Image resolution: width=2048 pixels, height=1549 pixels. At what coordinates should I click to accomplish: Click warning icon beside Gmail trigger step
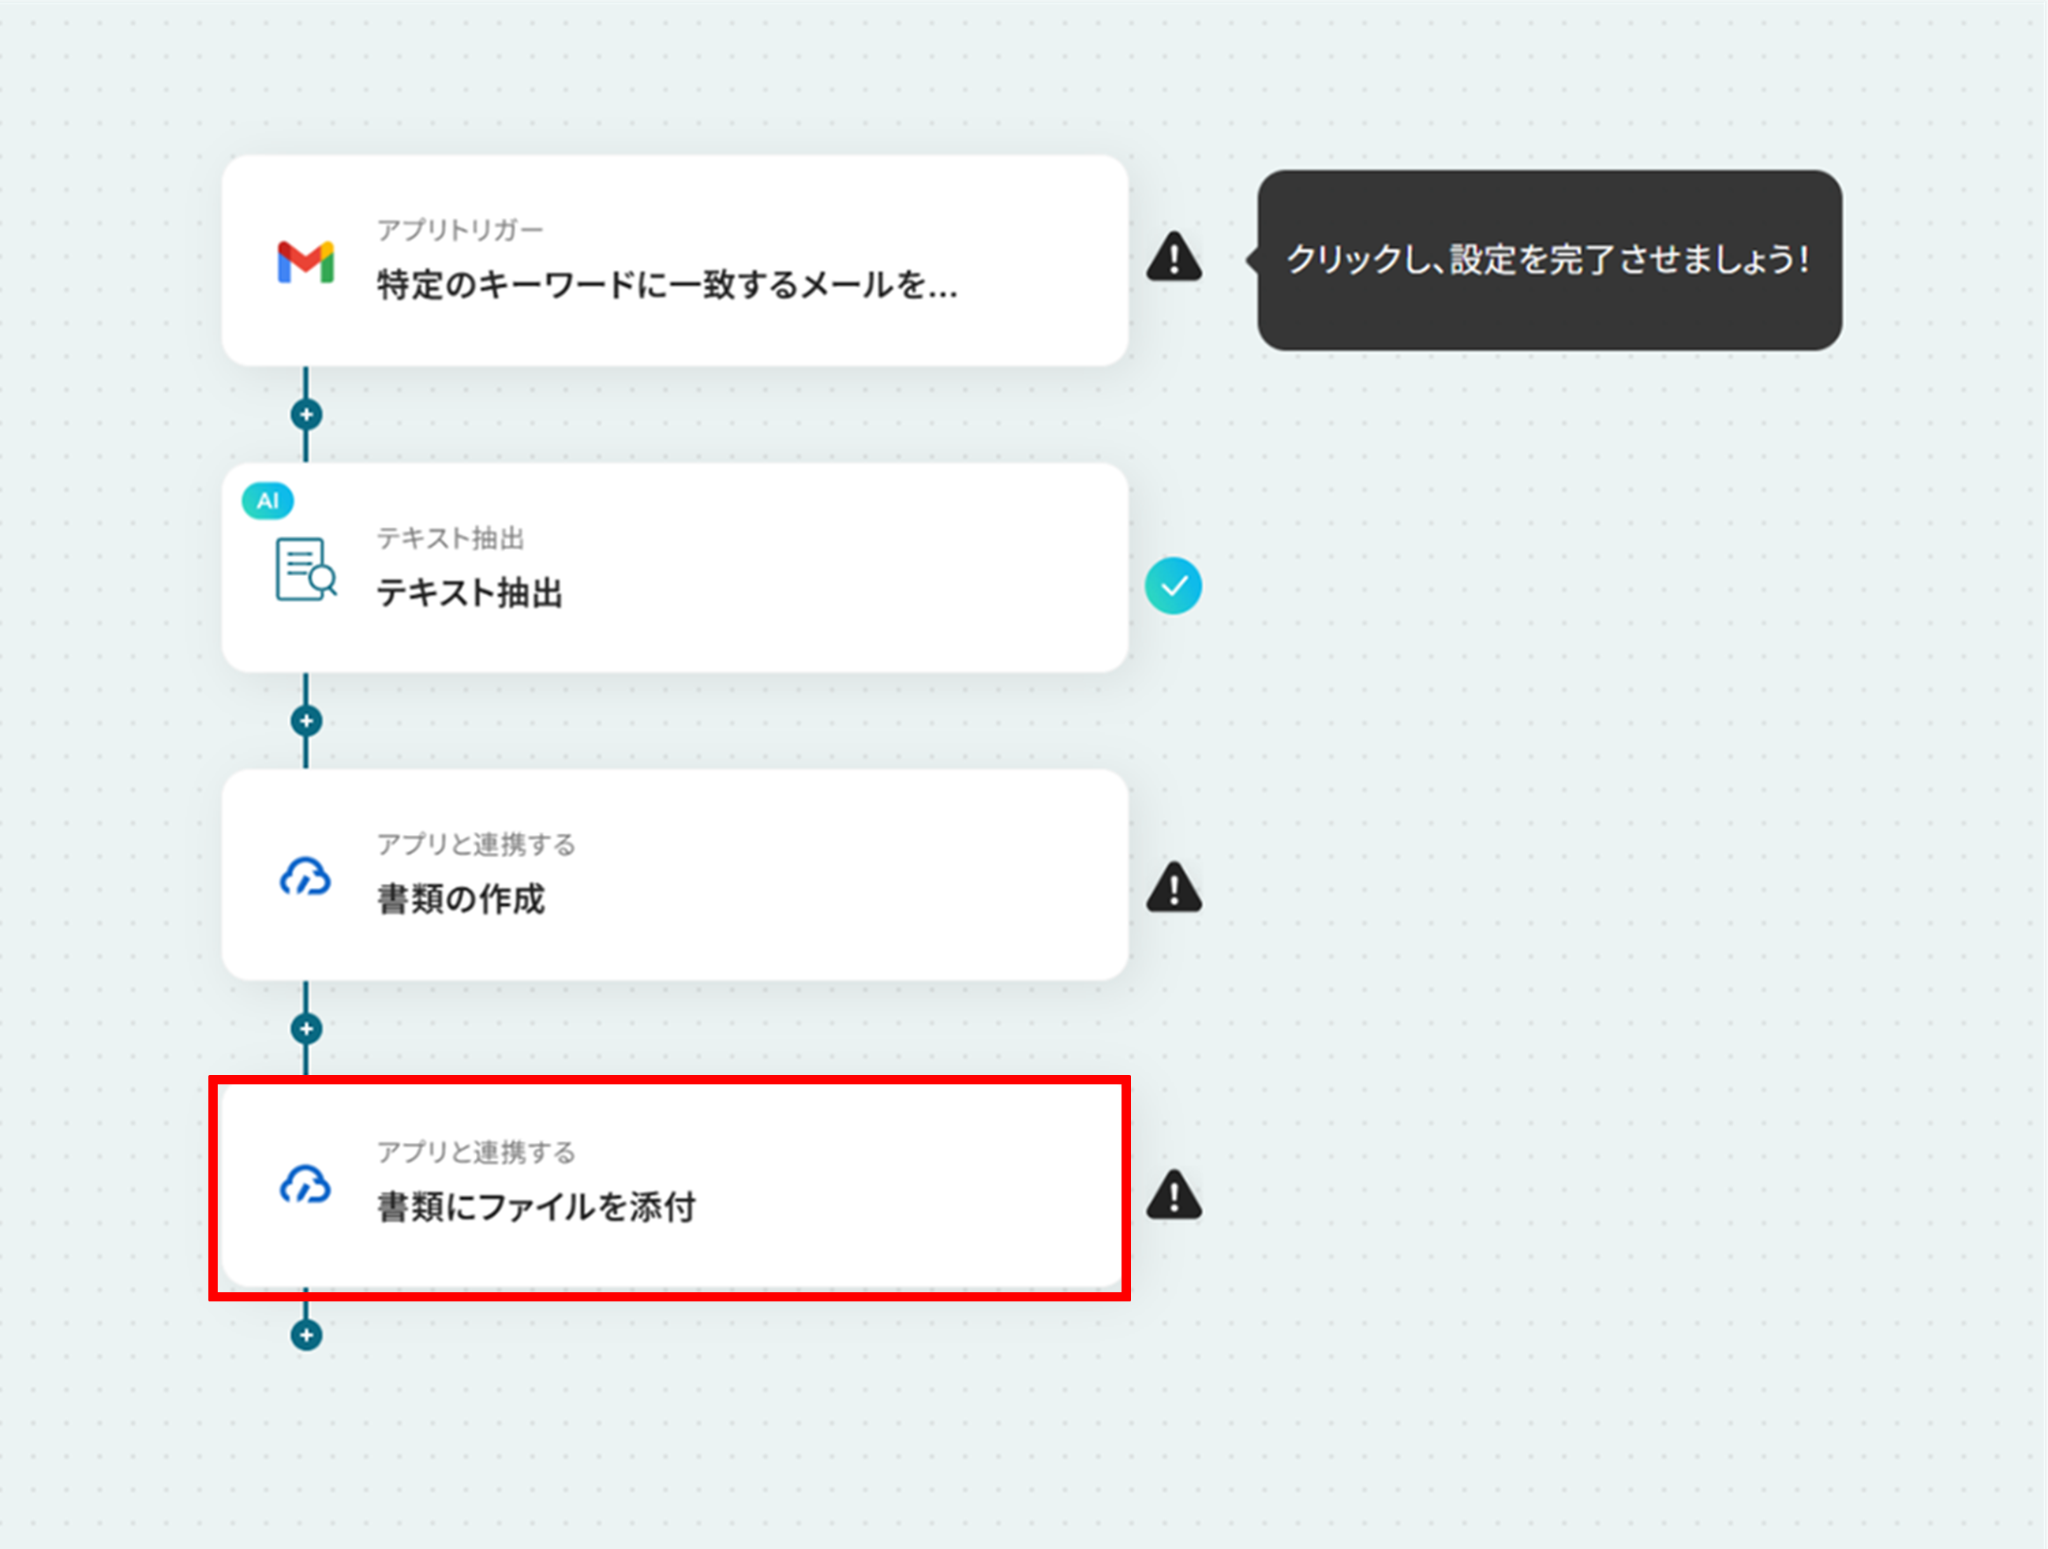[x=1173, y=257]
